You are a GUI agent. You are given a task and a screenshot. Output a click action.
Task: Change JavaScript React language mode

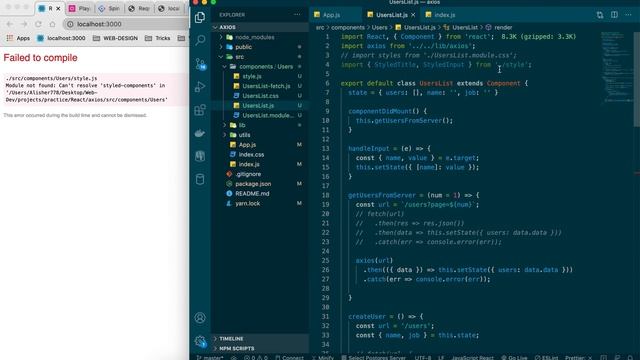click(472, 358)
